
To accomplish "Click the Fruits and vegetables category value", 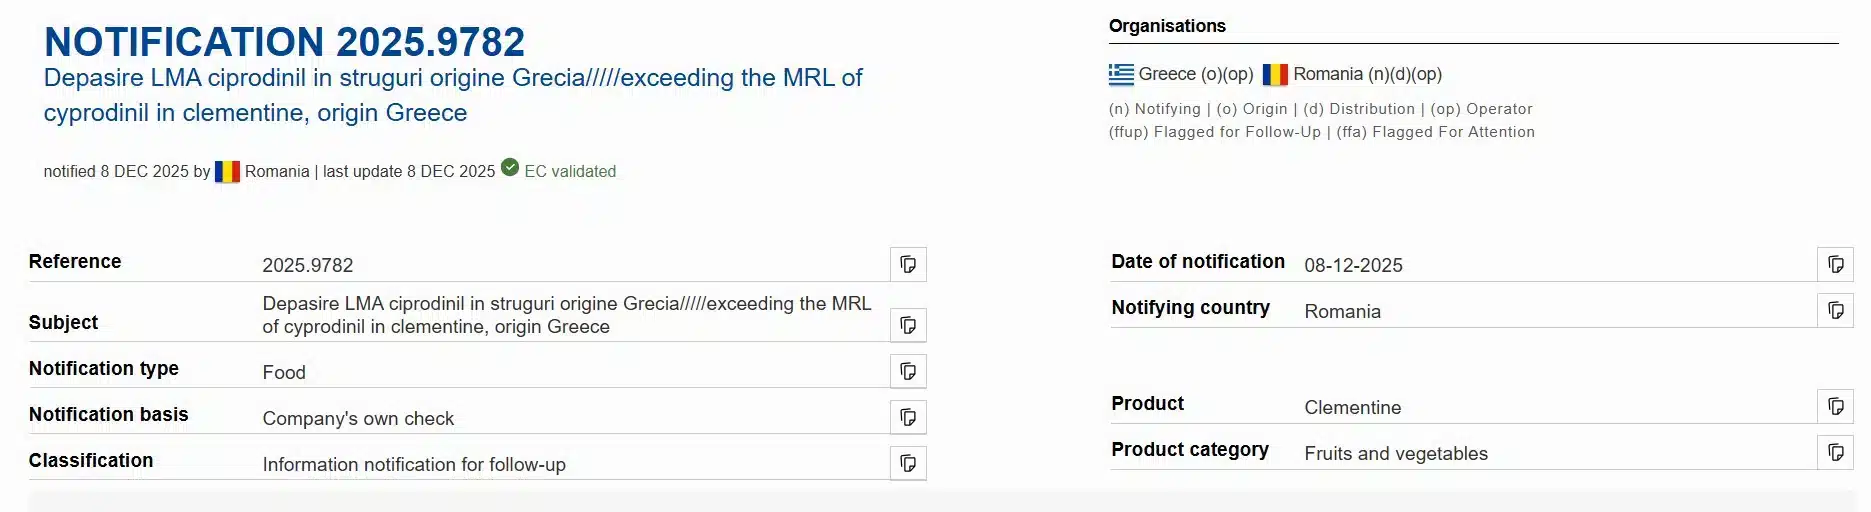I will tap(1395, 454).
